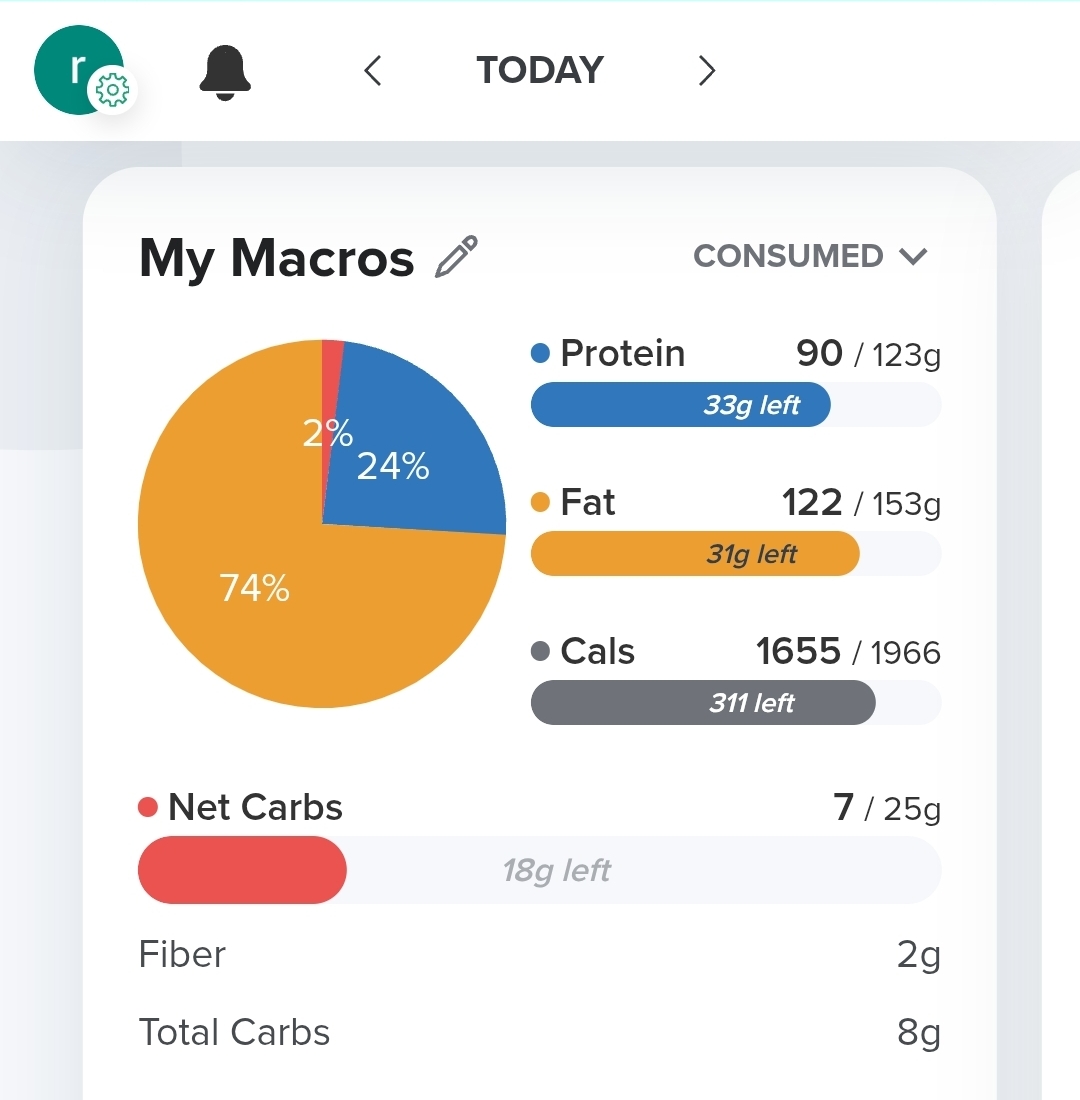Open the CONSUMED dropdown
Viewport: 1080px width, 1100px height.
tap(810, 256)
